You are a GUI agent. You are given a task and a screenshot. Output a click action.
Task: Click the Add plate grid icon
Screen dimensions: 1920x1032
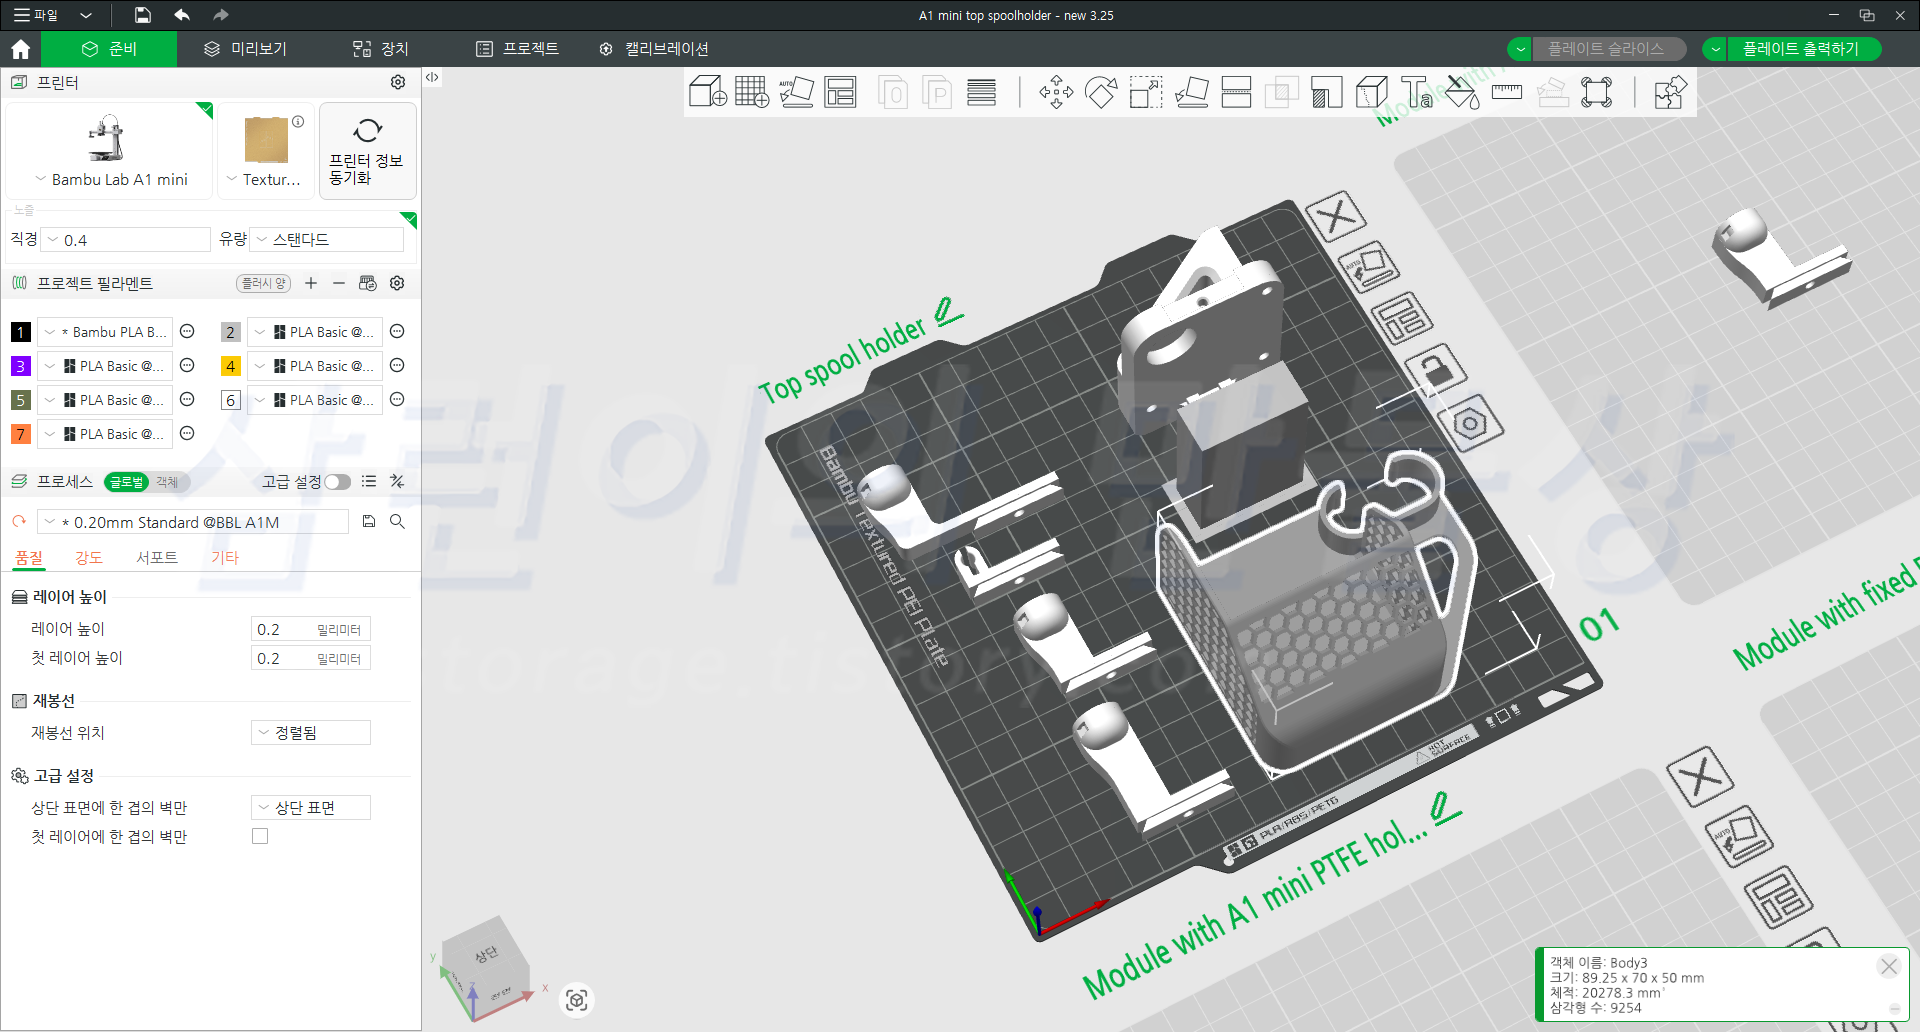point(751,93)
